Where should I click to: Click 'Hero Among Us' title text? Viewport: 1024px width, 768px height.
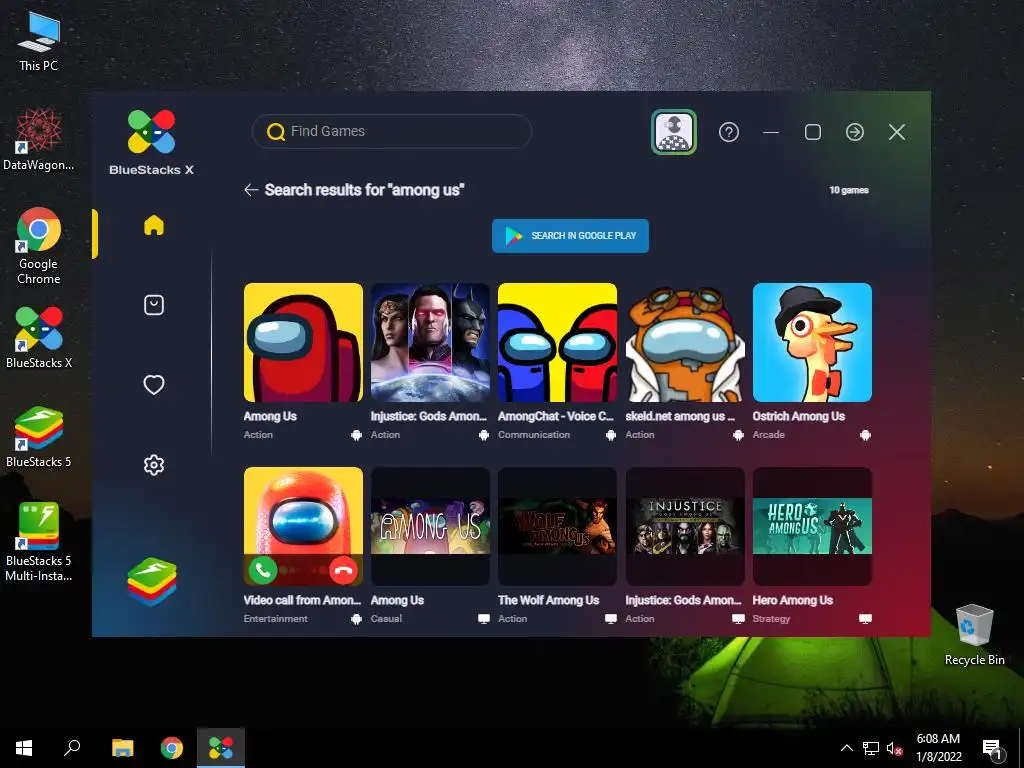[x=792, y=600]
